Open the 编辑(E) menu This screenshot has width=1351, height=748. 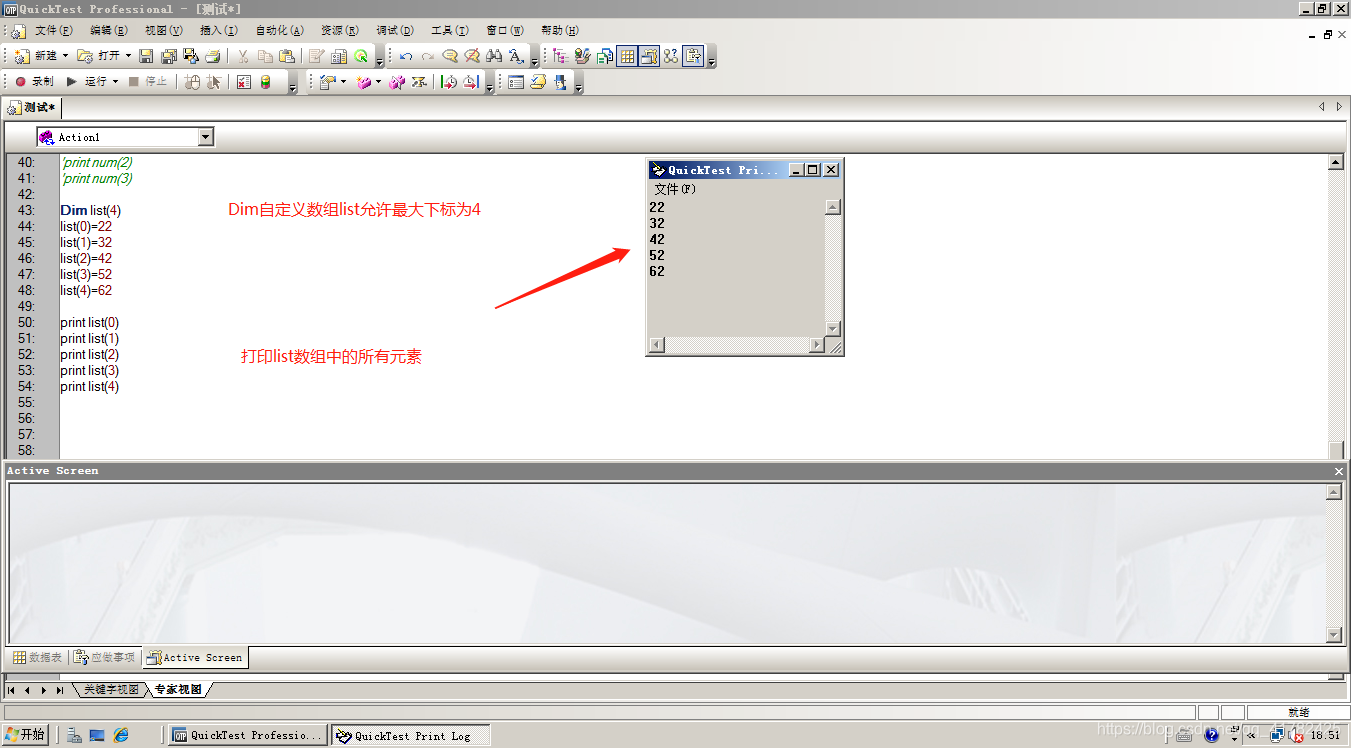109,31
